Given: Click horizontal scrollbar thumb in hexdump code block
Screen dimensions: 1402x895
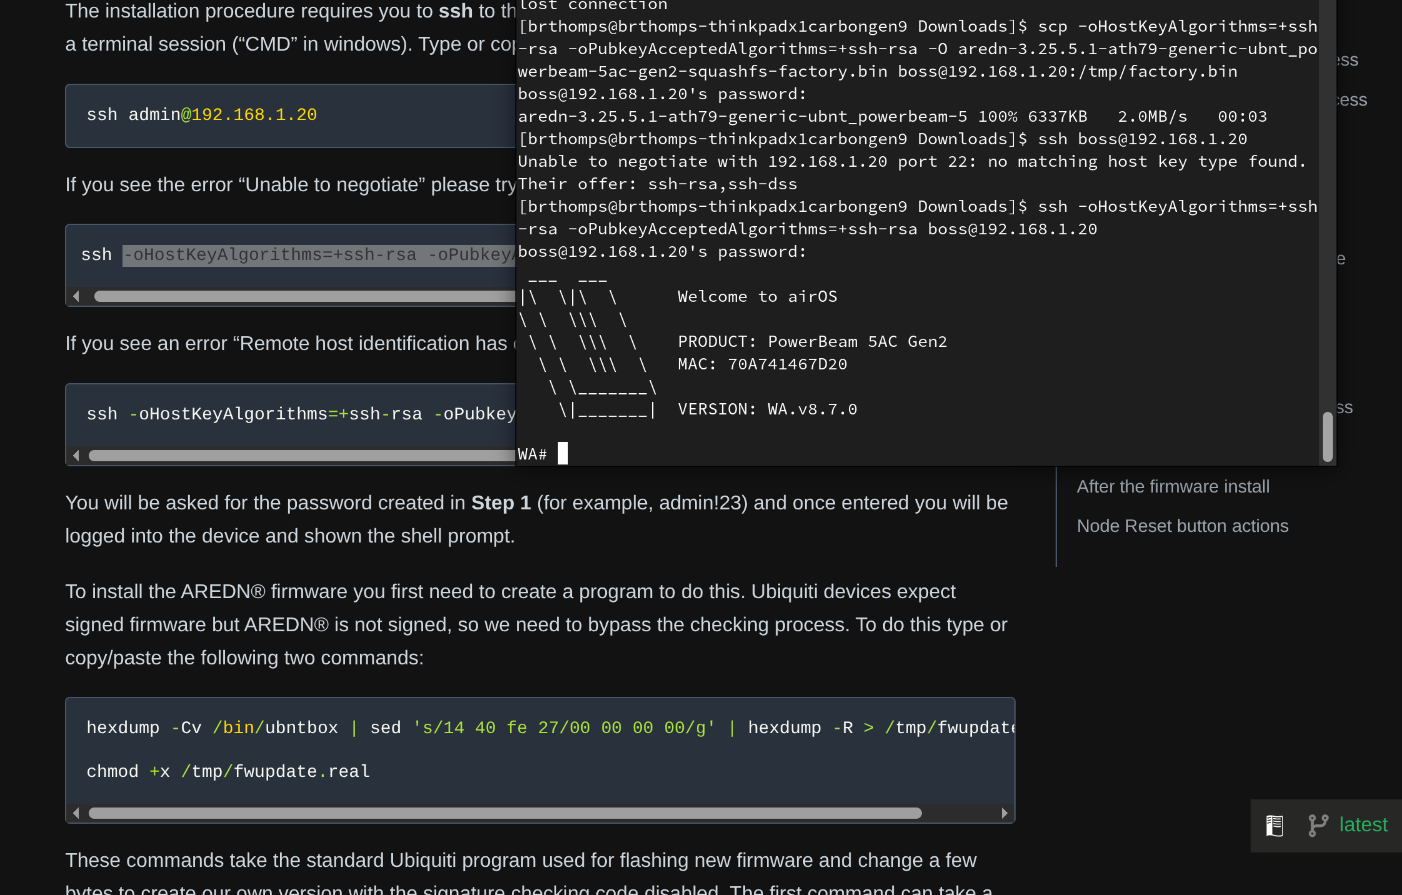Looking at the screenshot, I should [x=505, y=813].
